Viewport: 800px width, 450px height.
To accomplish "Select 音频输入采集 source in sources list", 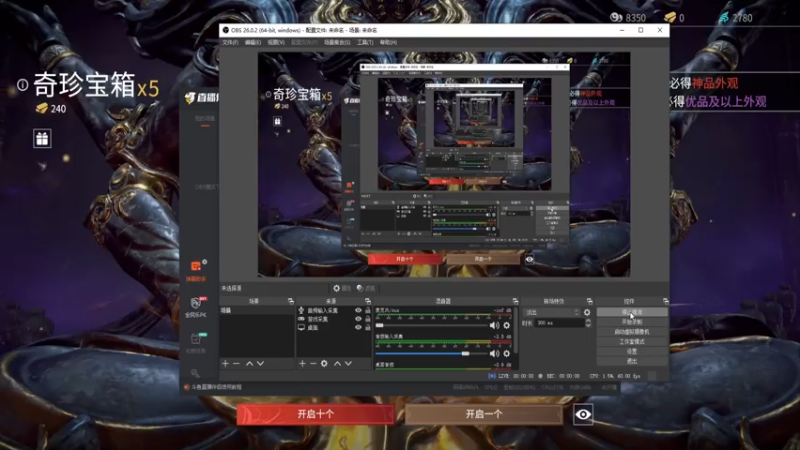I will 322,310.
